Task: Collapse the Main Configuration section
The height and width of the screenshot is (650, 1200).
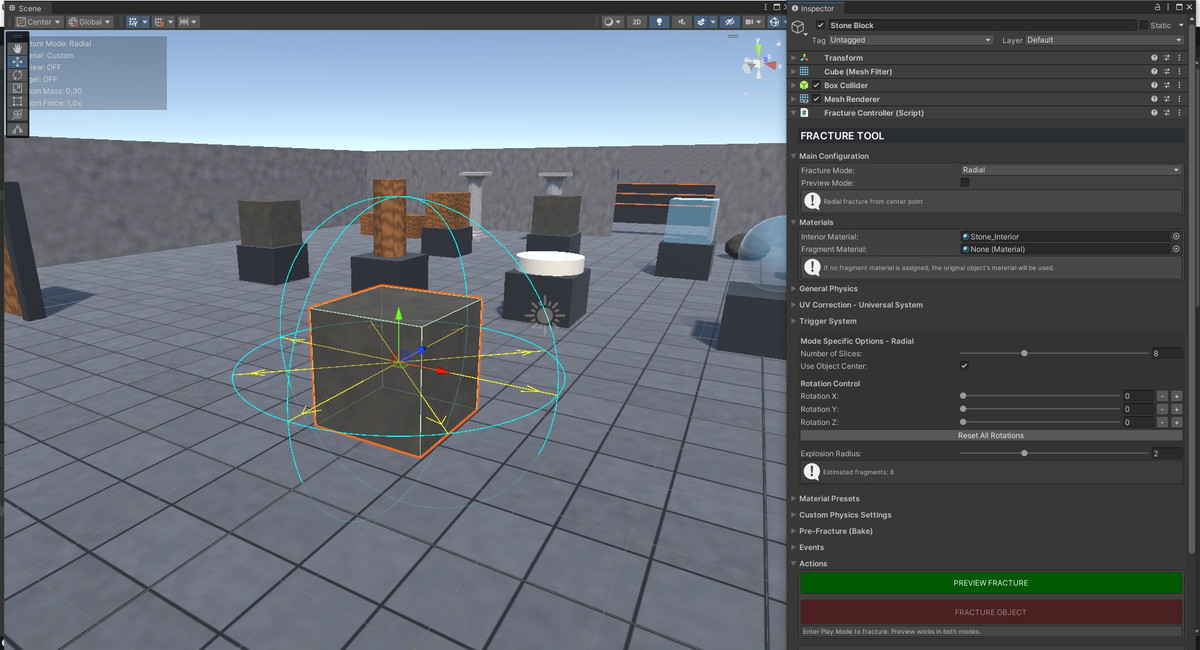Action: (x=794, y=156)
